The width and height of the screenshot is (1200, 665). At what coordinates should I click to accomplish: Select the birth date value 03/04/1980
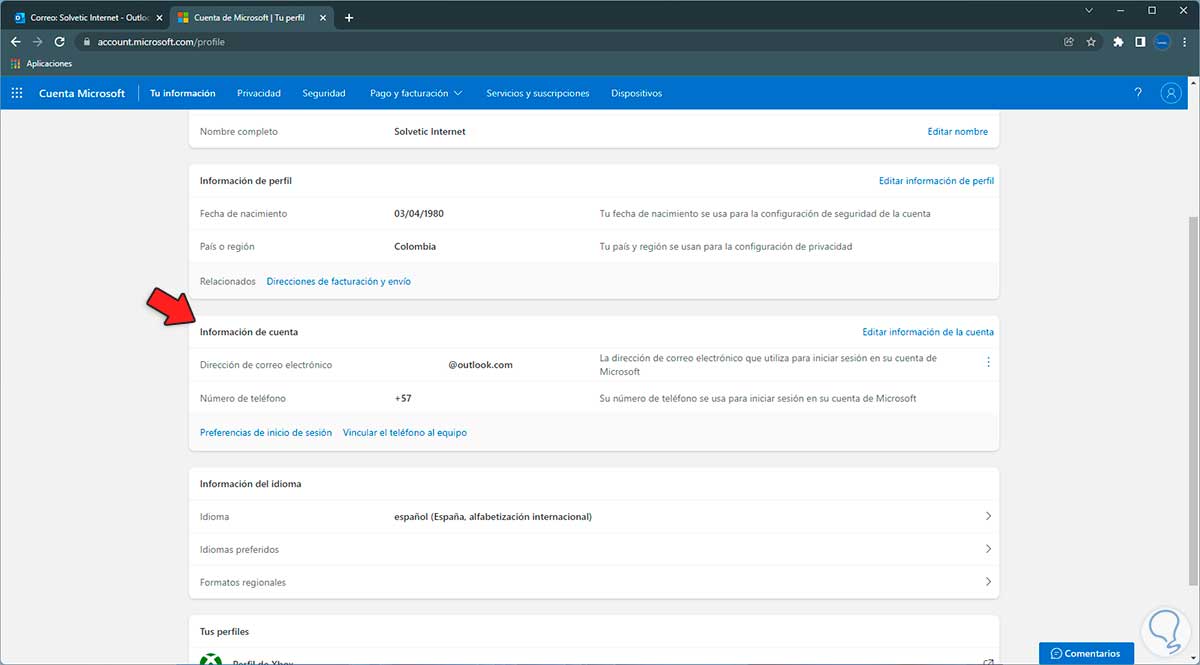tap(419, 213)
